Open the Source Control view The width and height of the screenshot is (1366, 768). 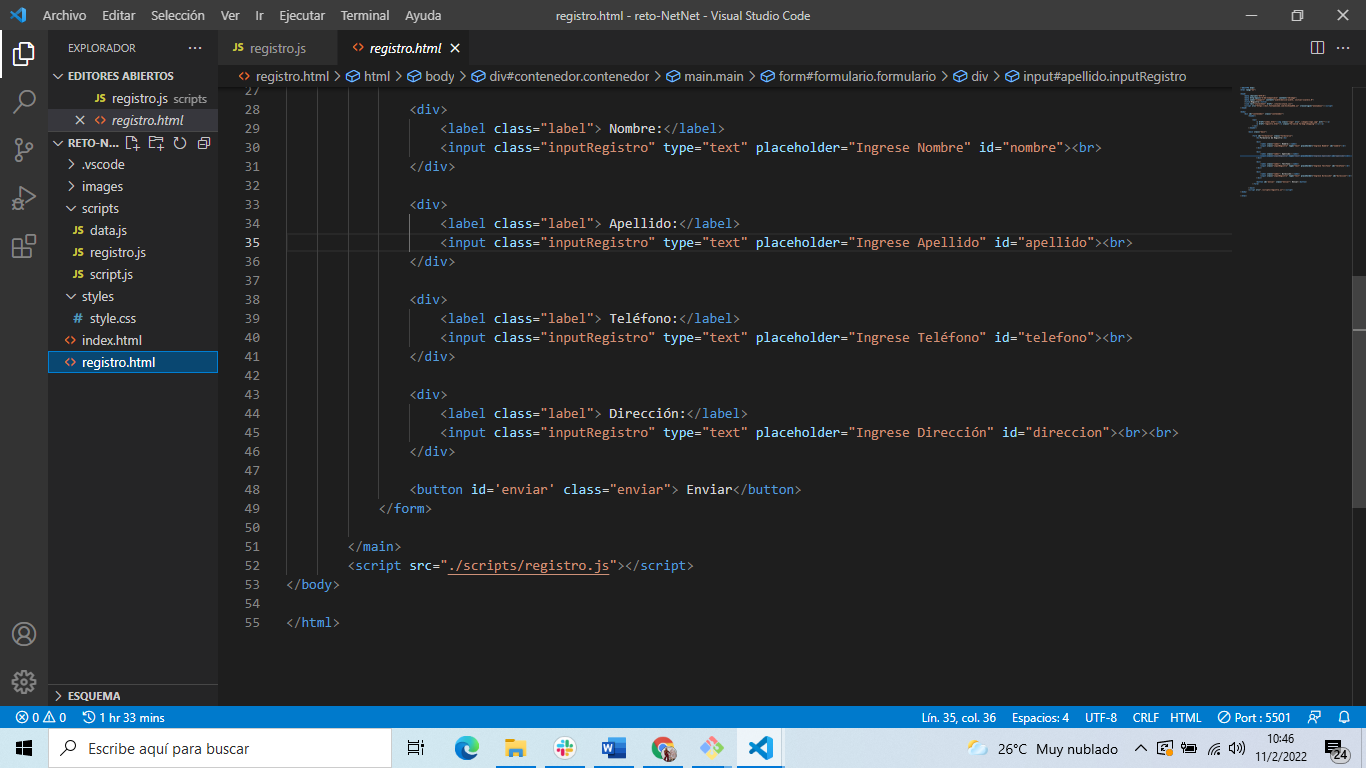(24, 150)
